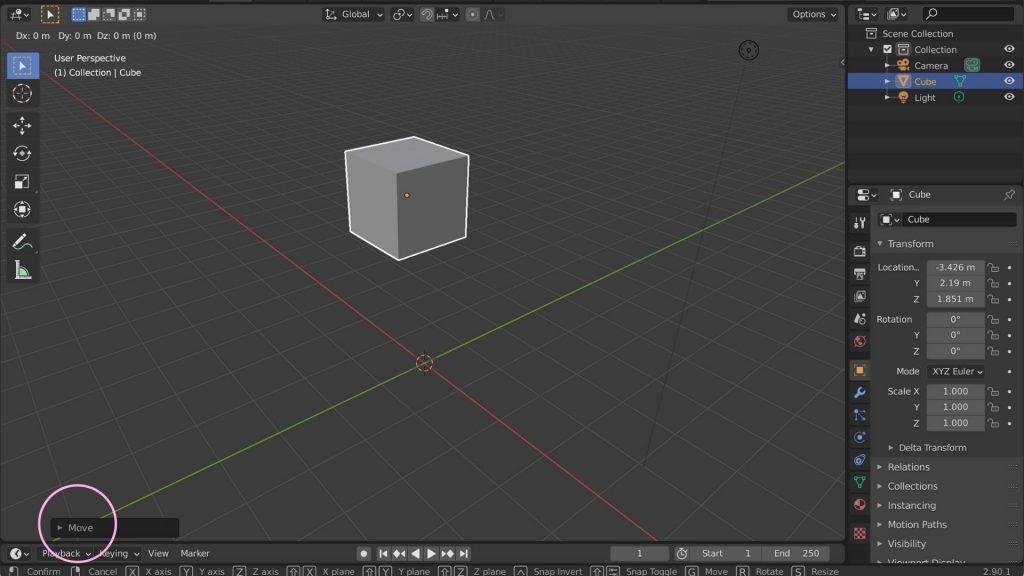
Task: Click the current frame number field
Action: pyautogui.click(x=639, y=554)
